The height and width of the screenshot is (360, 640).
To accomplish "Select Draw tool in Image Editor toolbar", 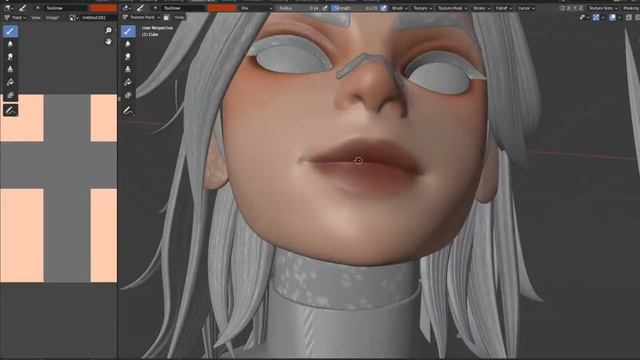I will 10,31.
